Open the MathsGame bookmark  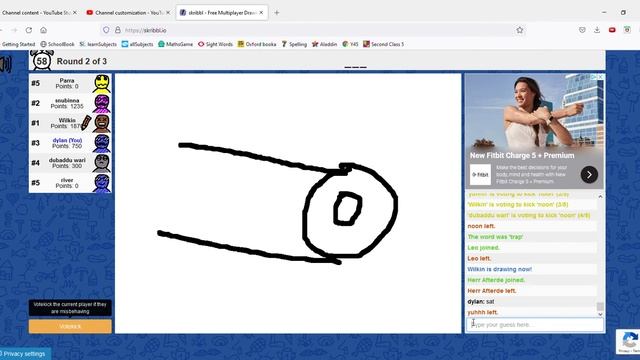point(176,44)
